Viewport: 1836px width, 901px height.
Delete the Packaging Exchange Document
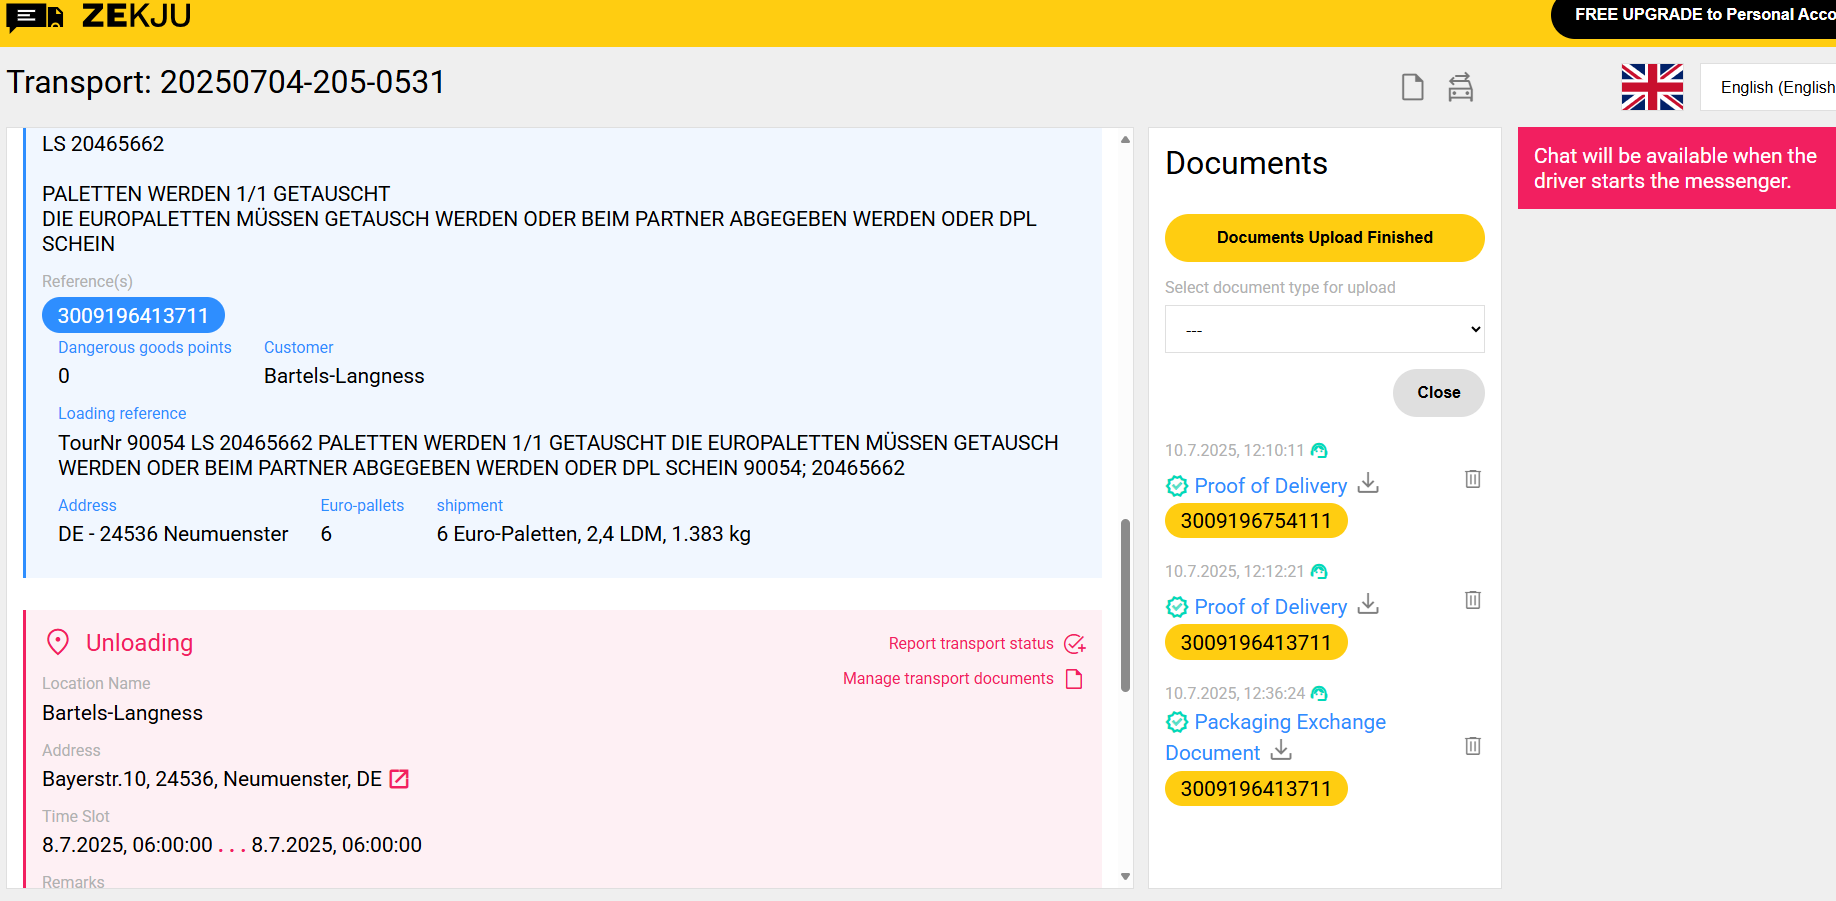[1473, 746]
